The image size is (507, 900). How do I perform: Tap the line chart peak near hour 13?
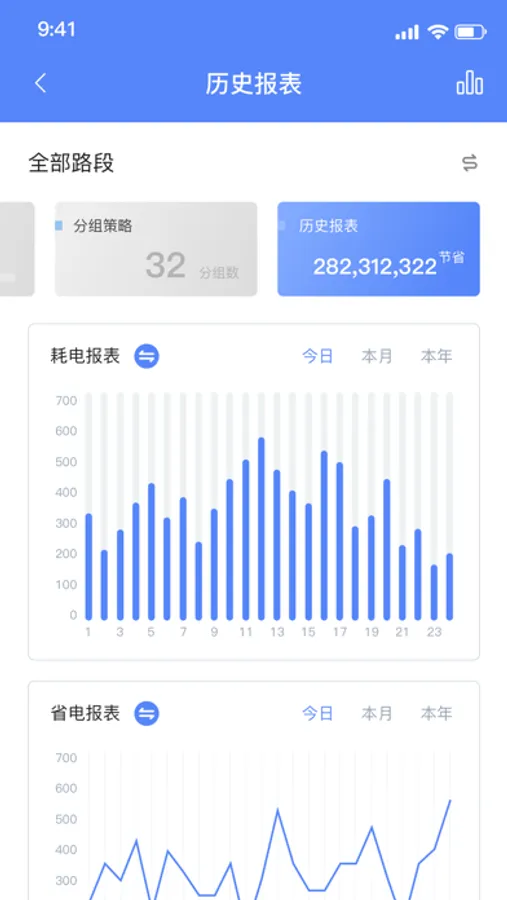click(278, 809)
